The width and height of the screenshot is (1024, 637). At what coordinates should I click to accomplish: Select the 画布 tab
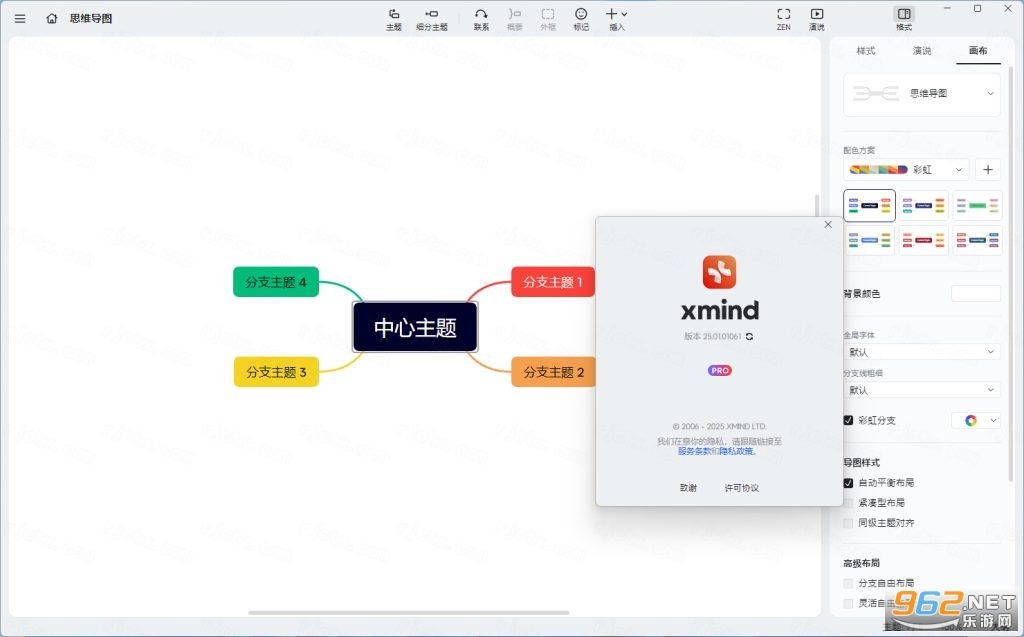pos(978,51)
